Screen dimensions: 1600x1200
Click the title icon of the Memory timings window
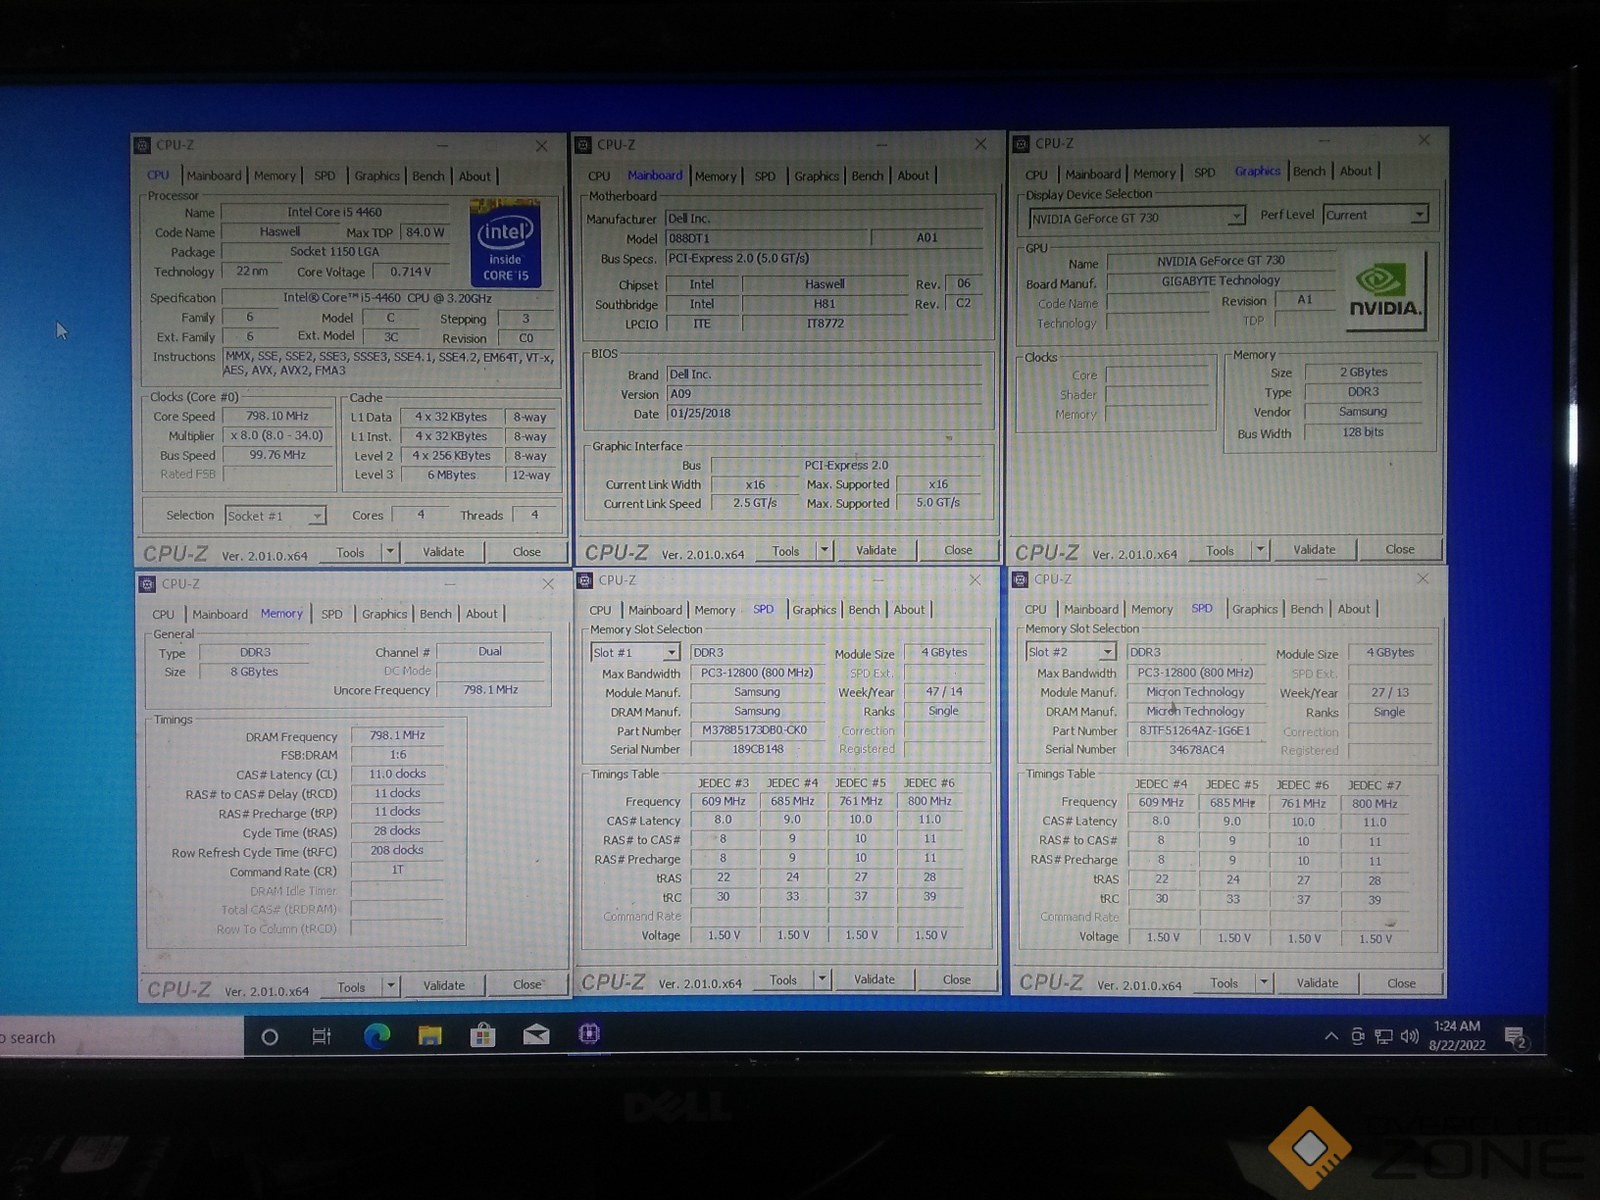[x=147, y=584]
